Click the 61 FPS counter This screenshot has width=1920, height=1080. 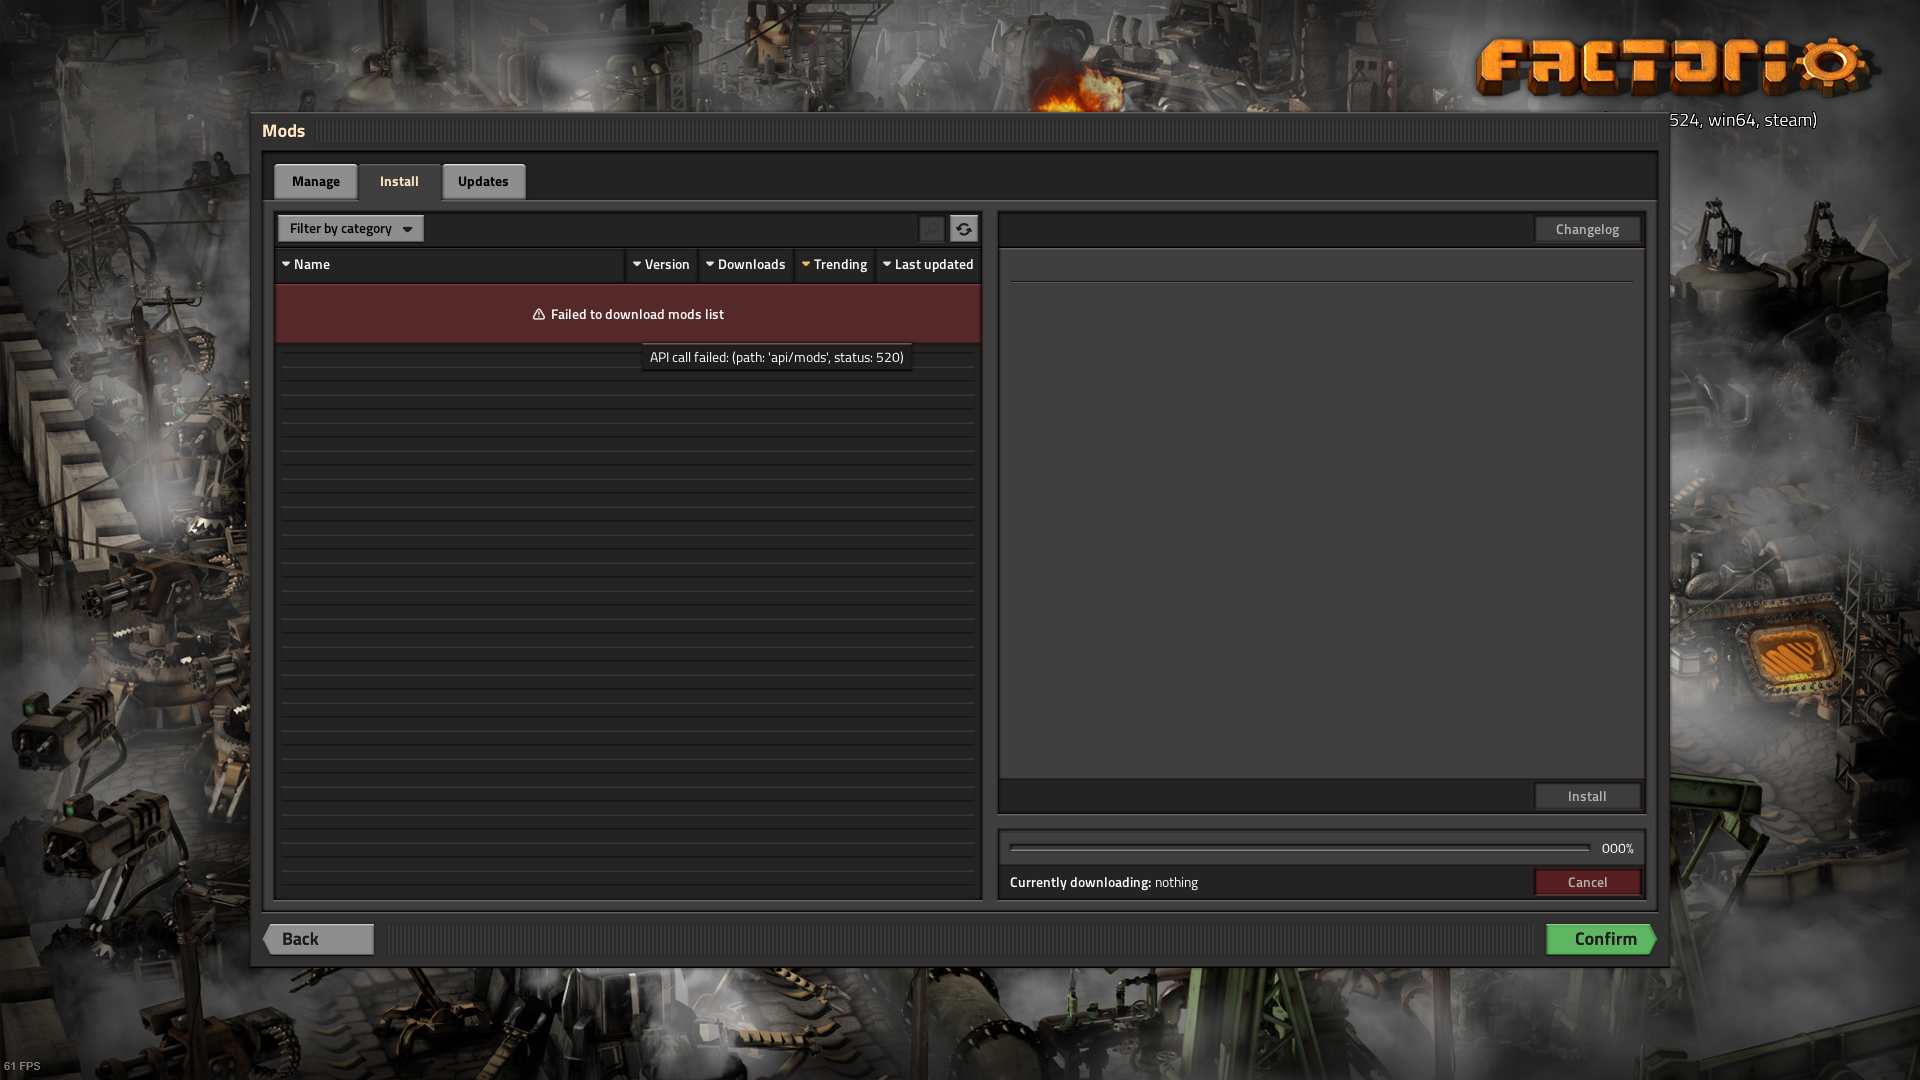(x=22, y=1066)
